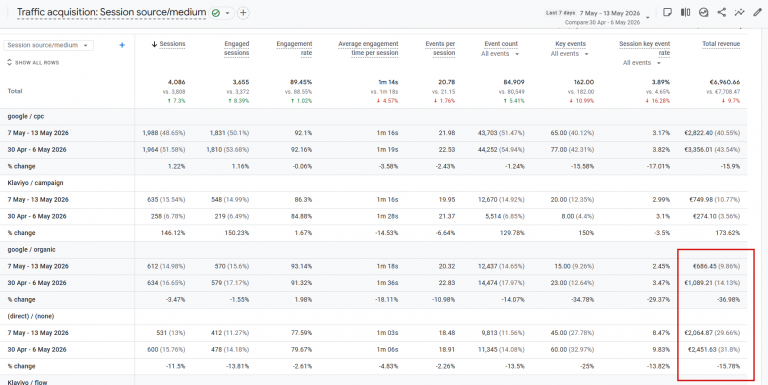Click Klaviyo / campaign revenue change 173.62%

729,233
